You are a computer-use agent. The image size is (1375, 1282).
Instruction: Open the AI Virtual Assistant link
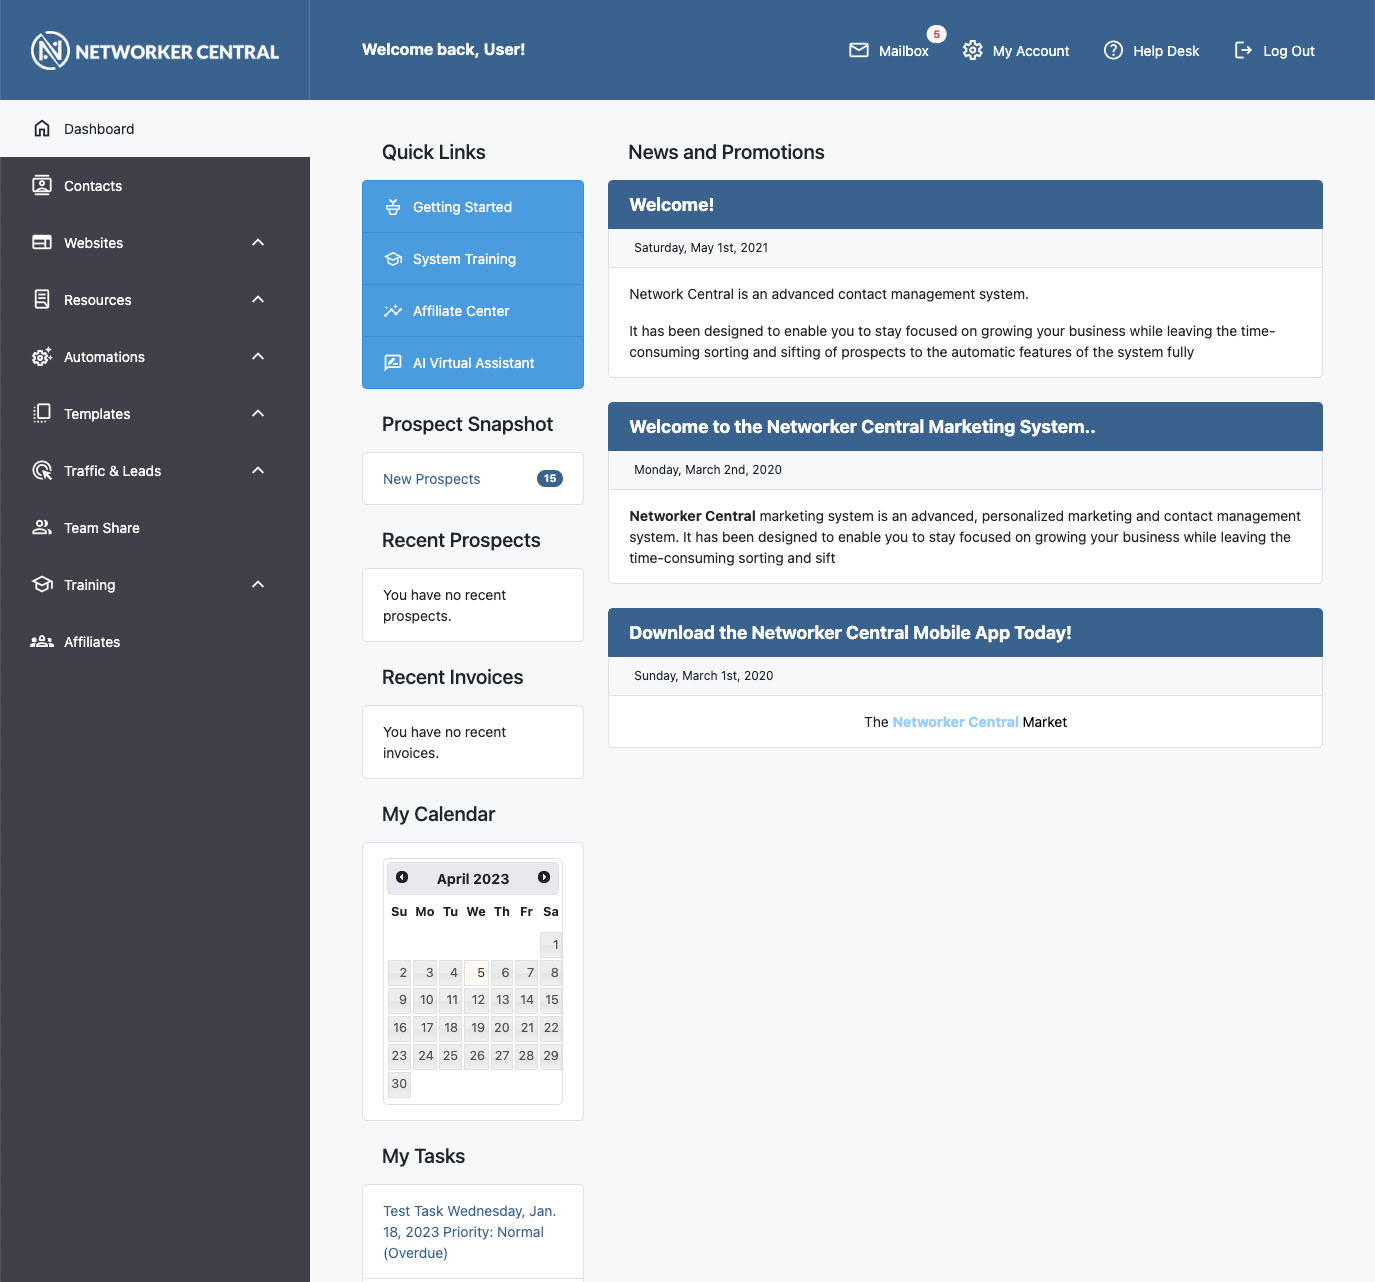click(473, 363)
